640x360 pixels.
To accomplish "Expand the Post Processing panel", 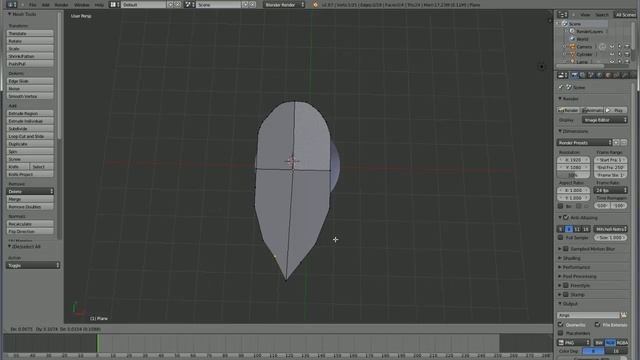I will tap(579, 276).
